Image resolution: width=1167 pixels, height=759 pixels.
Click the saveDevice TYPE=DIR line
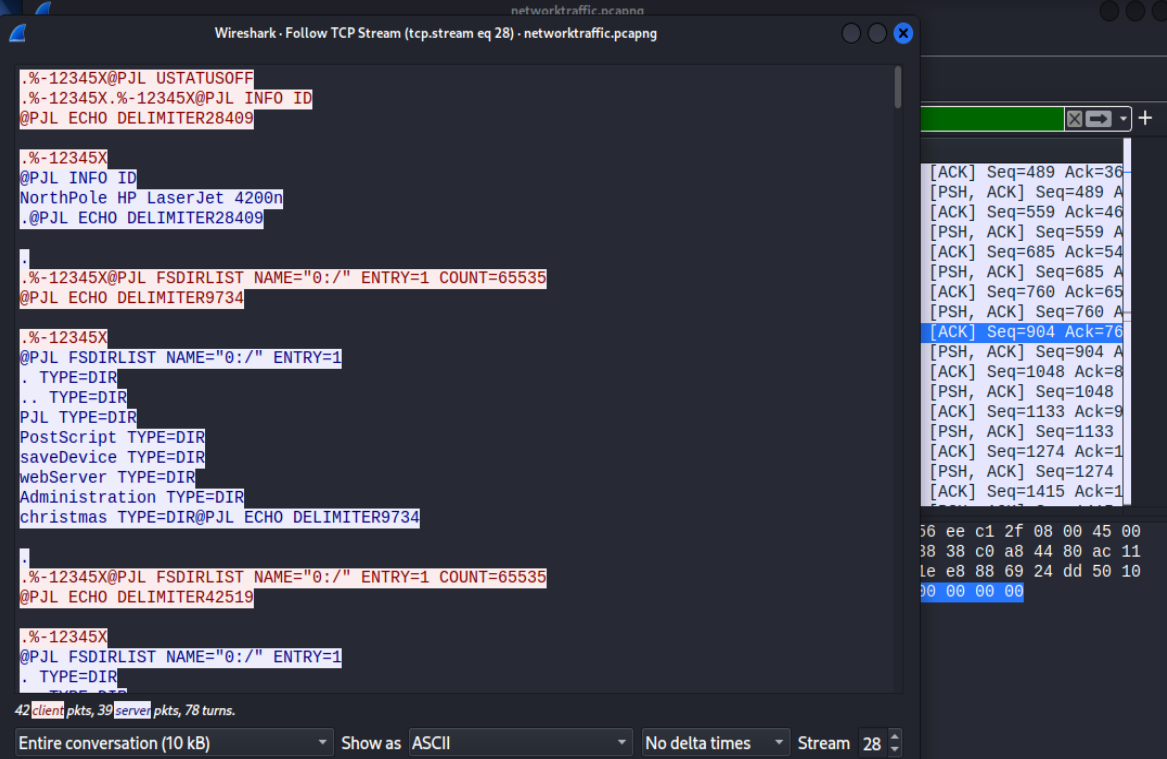(x=112, y=458)
